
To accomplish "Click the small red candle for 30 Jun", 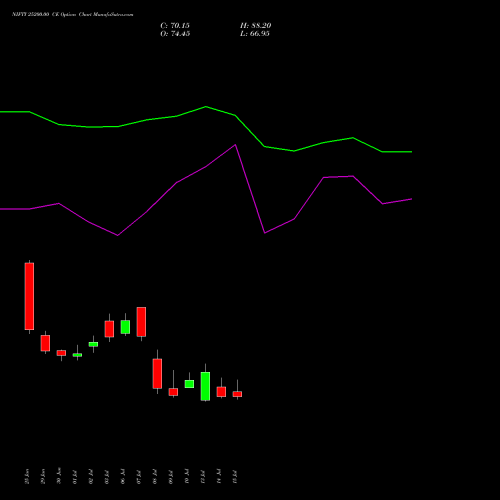I will 61,353.
